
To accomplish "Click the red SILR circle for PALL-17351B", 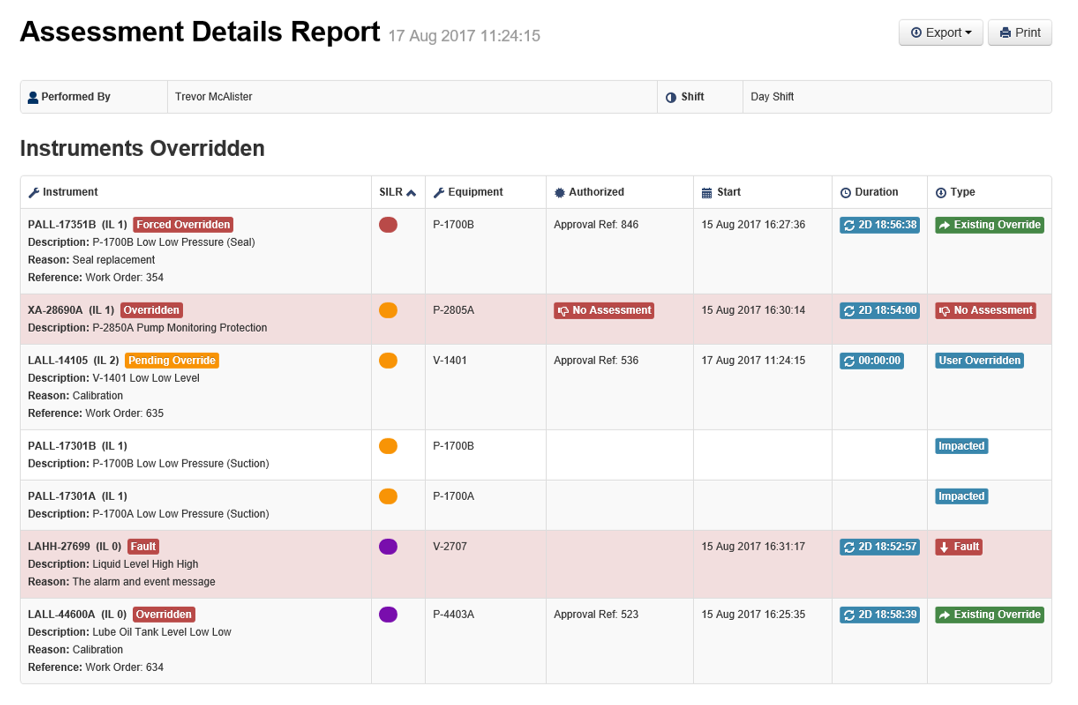I will pyautogui.click(x=388, y=225).
